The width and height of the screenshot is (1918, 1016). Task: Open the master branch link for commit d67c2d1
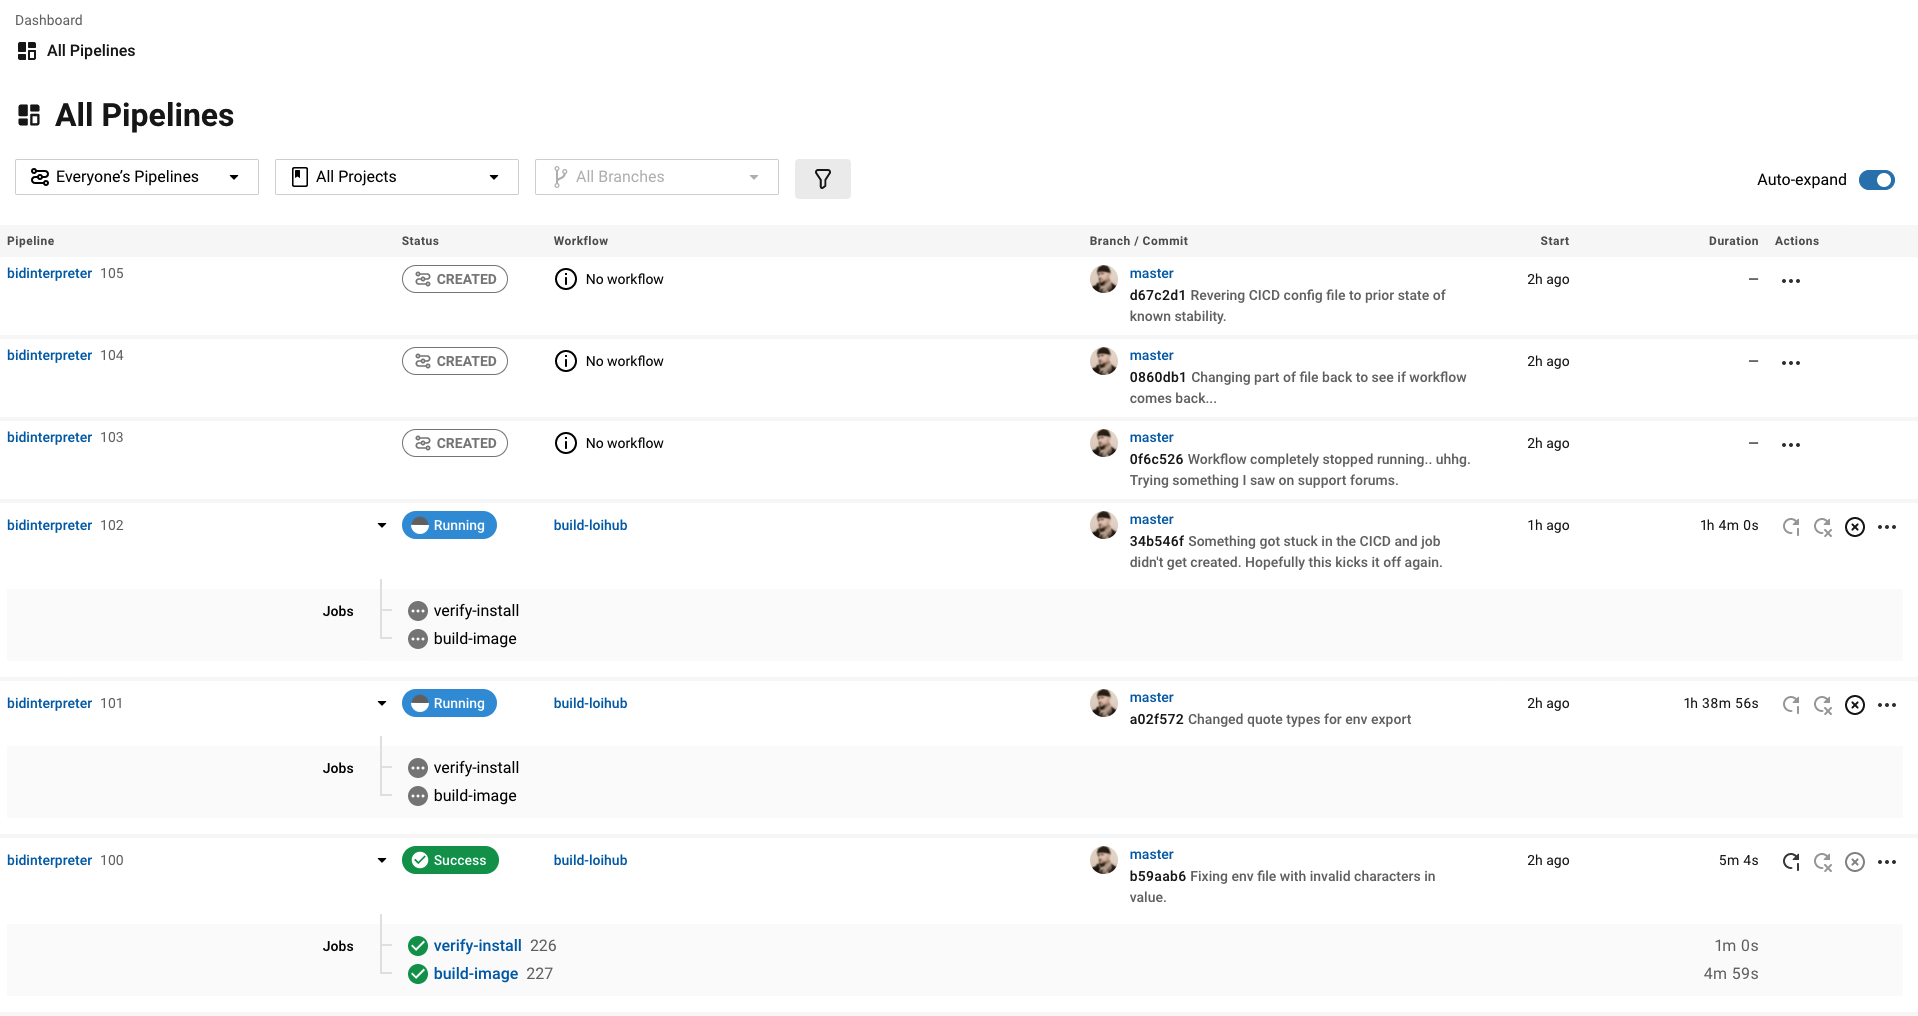(1152, 273)
